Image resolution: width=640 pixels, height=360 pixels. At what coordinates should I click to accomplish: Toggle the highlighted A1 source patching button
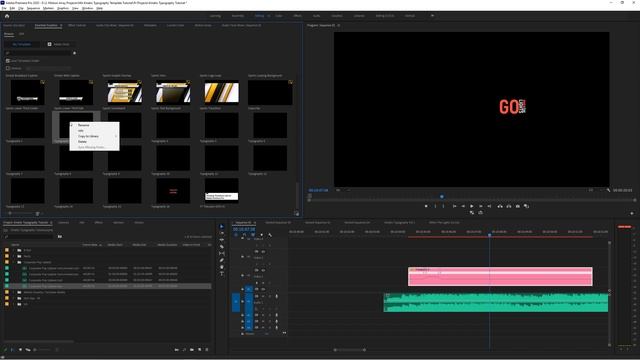pyautogui.click(x=236, y=302)
